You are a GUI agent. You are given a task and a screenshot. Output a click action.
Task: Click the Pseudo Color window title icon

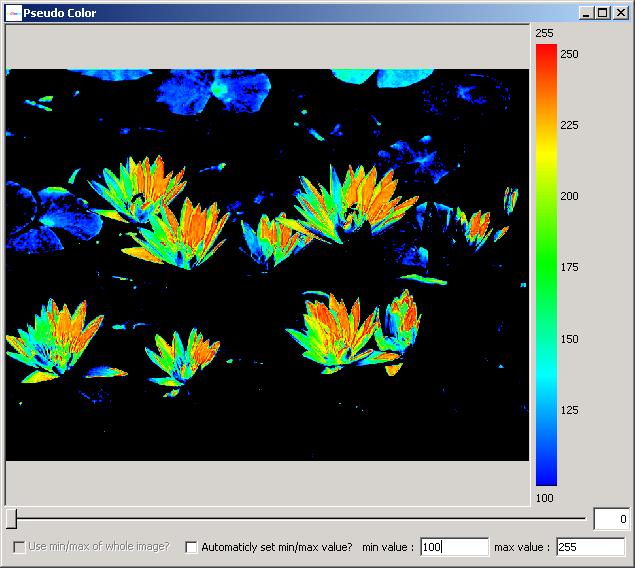(x=13, y=12)
